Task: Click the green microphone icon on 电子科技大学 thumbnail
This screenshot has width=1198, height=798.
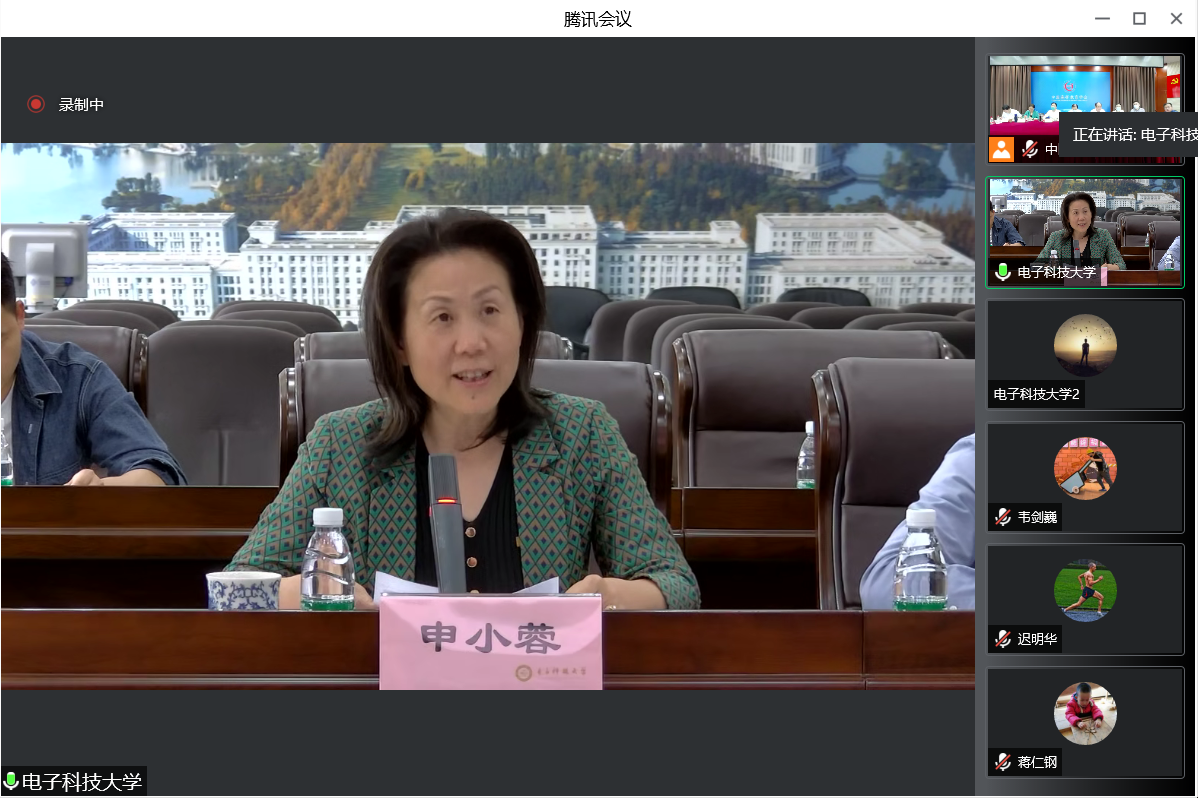Action: pos(1002,271)
